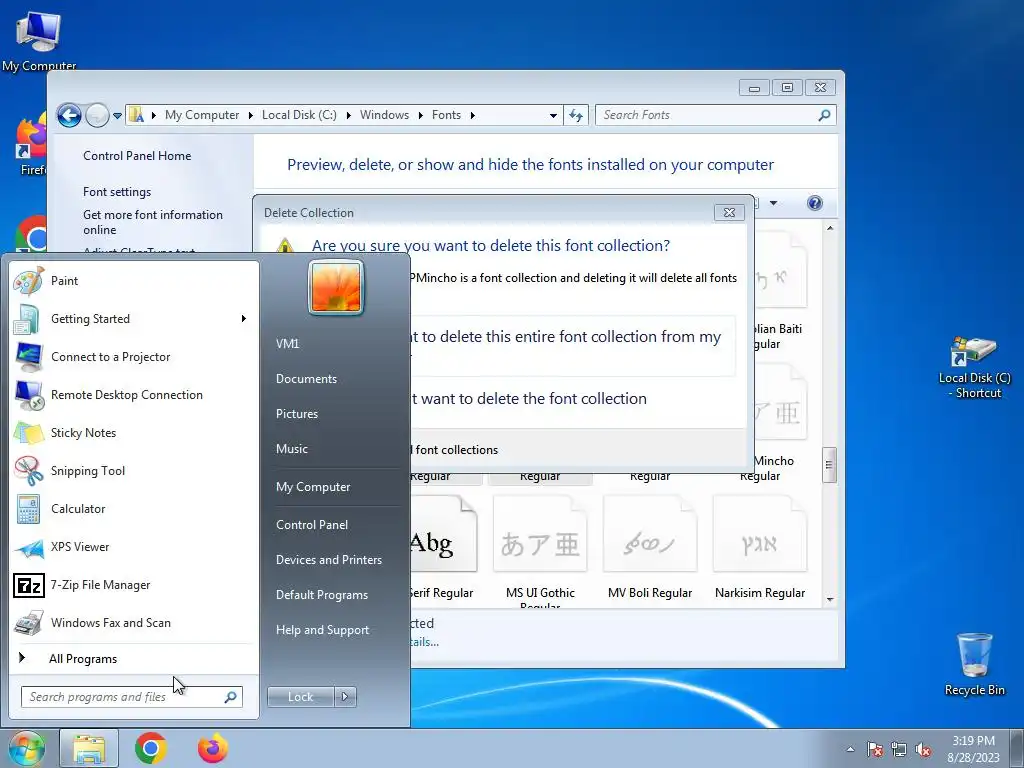Screen dimensions: 1024x768
Task: Close the Delete Collection dialog
Action: (729, 213)
